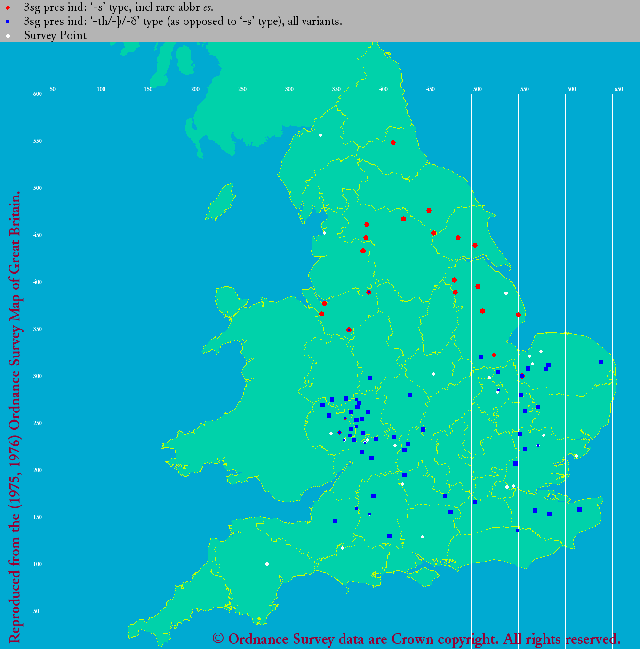Image resolution: width=640 pixels, height=649 pixels.
Task: Select the northernmost red dot on map
Action: [x=393, y=143]
